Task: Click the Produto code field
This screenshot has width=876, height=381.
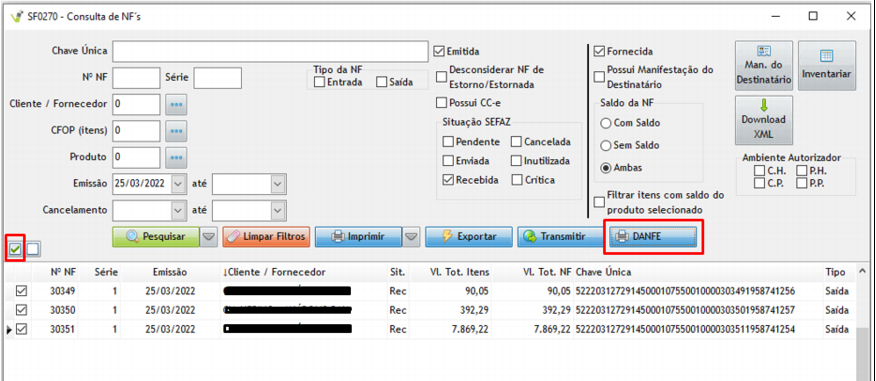Action: coord(136,158)
